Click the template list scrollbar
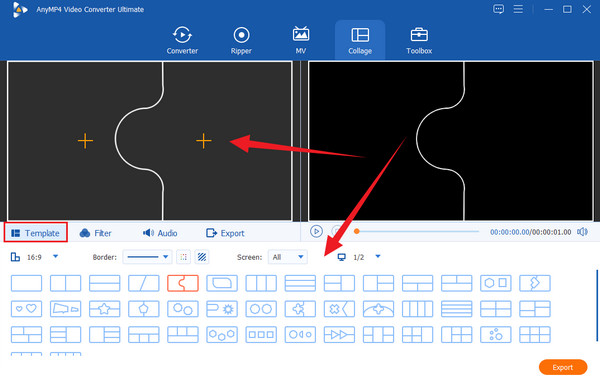 click(x=597, y=305)
